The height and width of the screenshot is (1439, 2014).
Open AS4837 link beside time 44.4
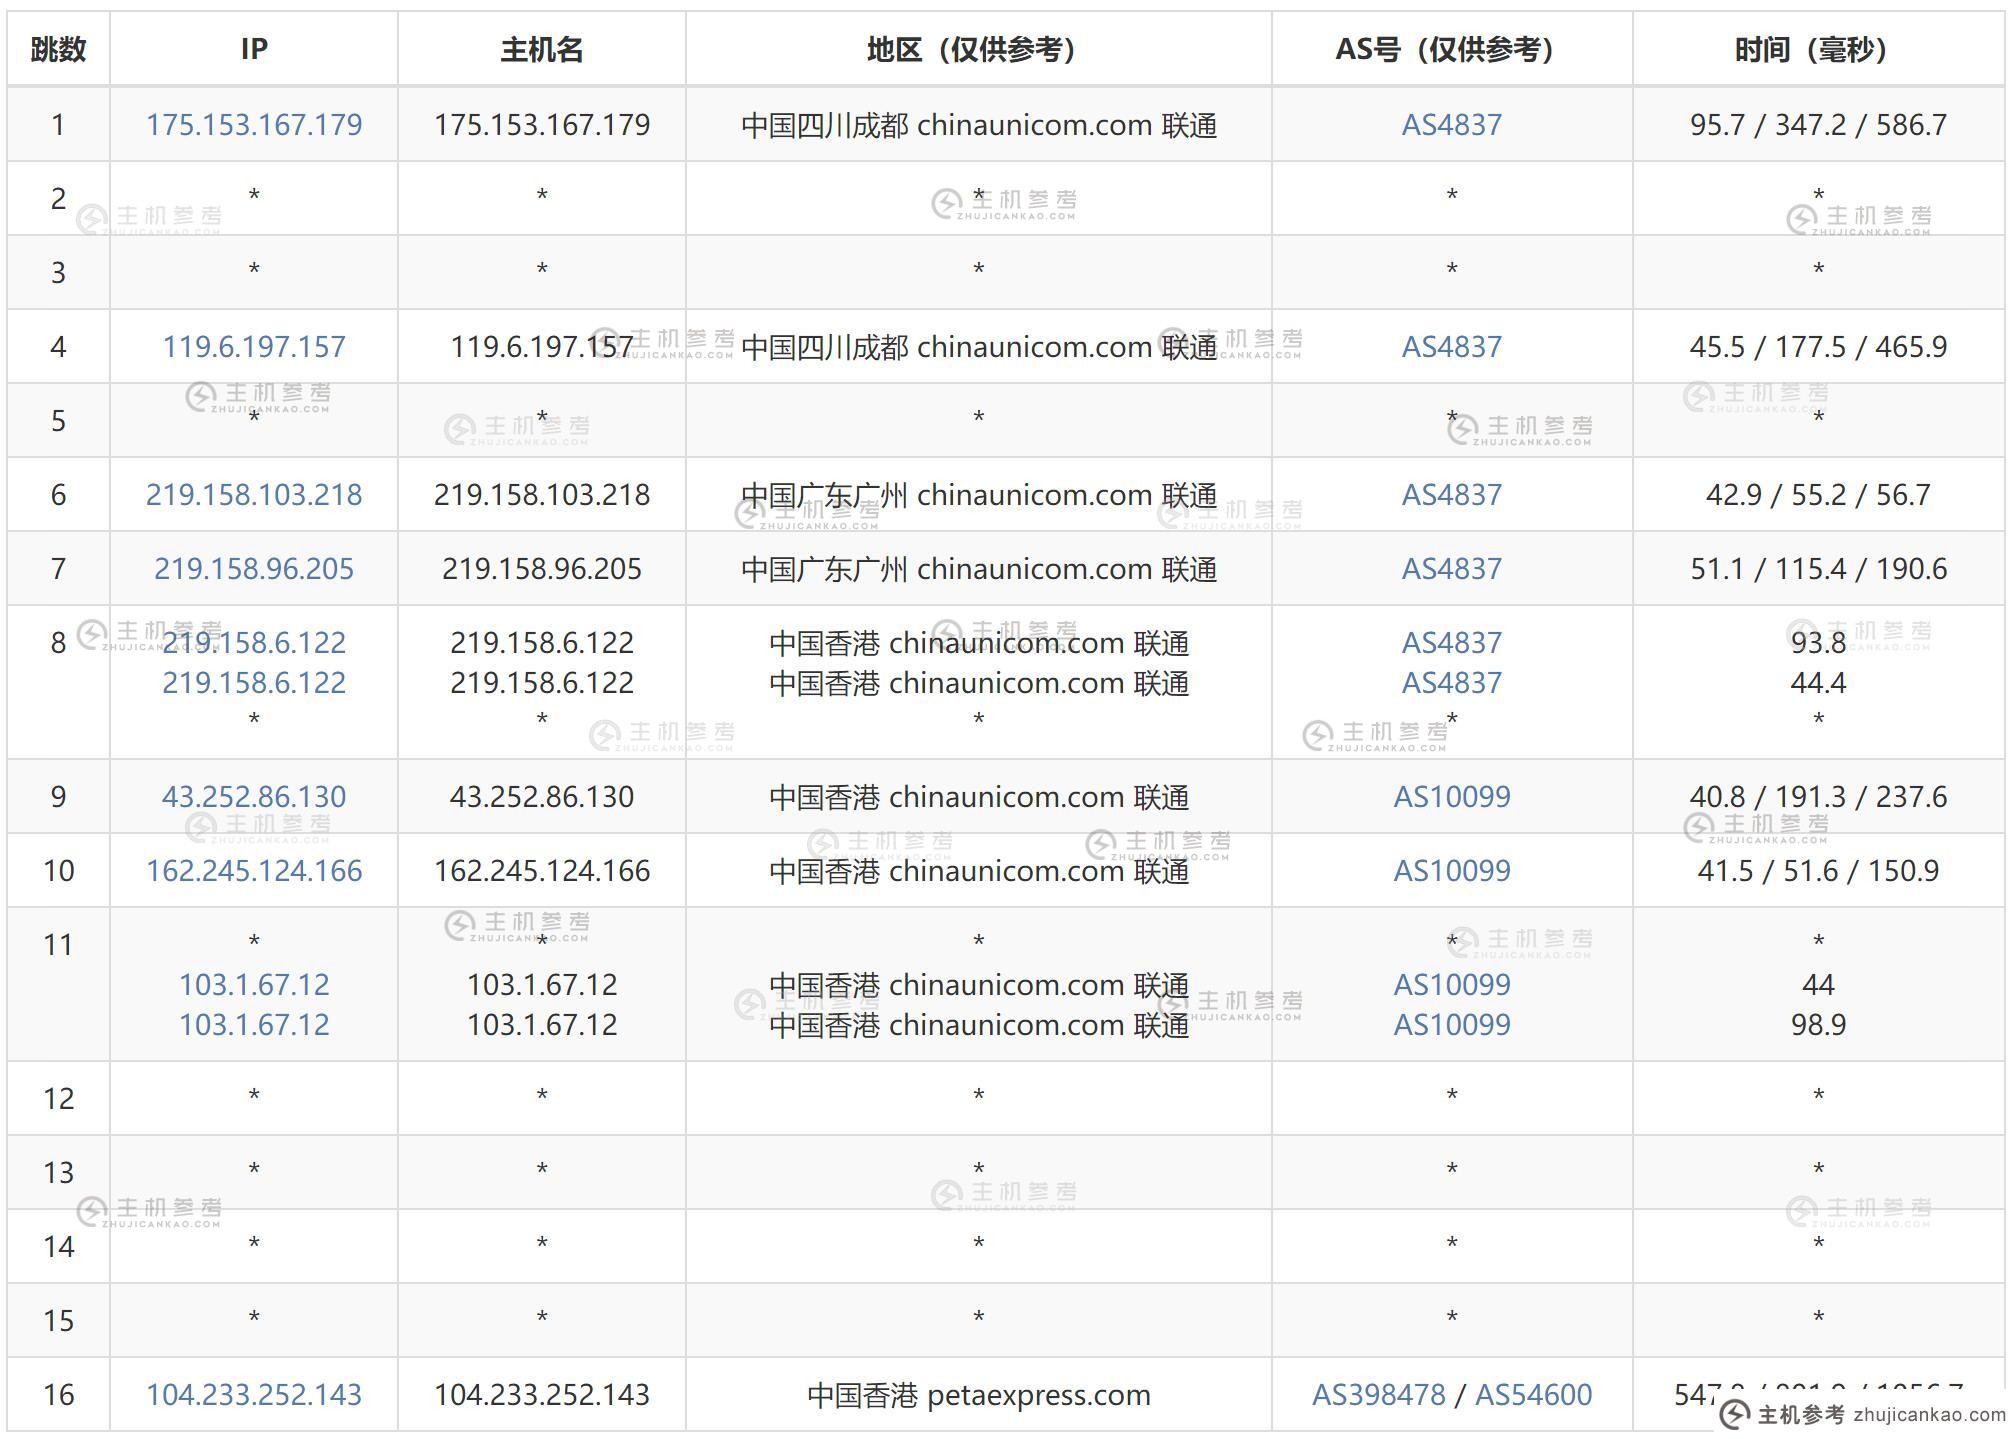pyautogui.click(x=1452, y=683)
